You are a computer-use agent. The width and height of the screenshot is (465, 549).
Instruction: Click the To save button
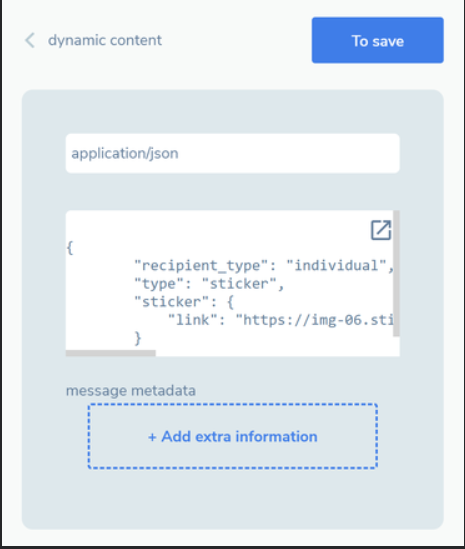point(377,40)
